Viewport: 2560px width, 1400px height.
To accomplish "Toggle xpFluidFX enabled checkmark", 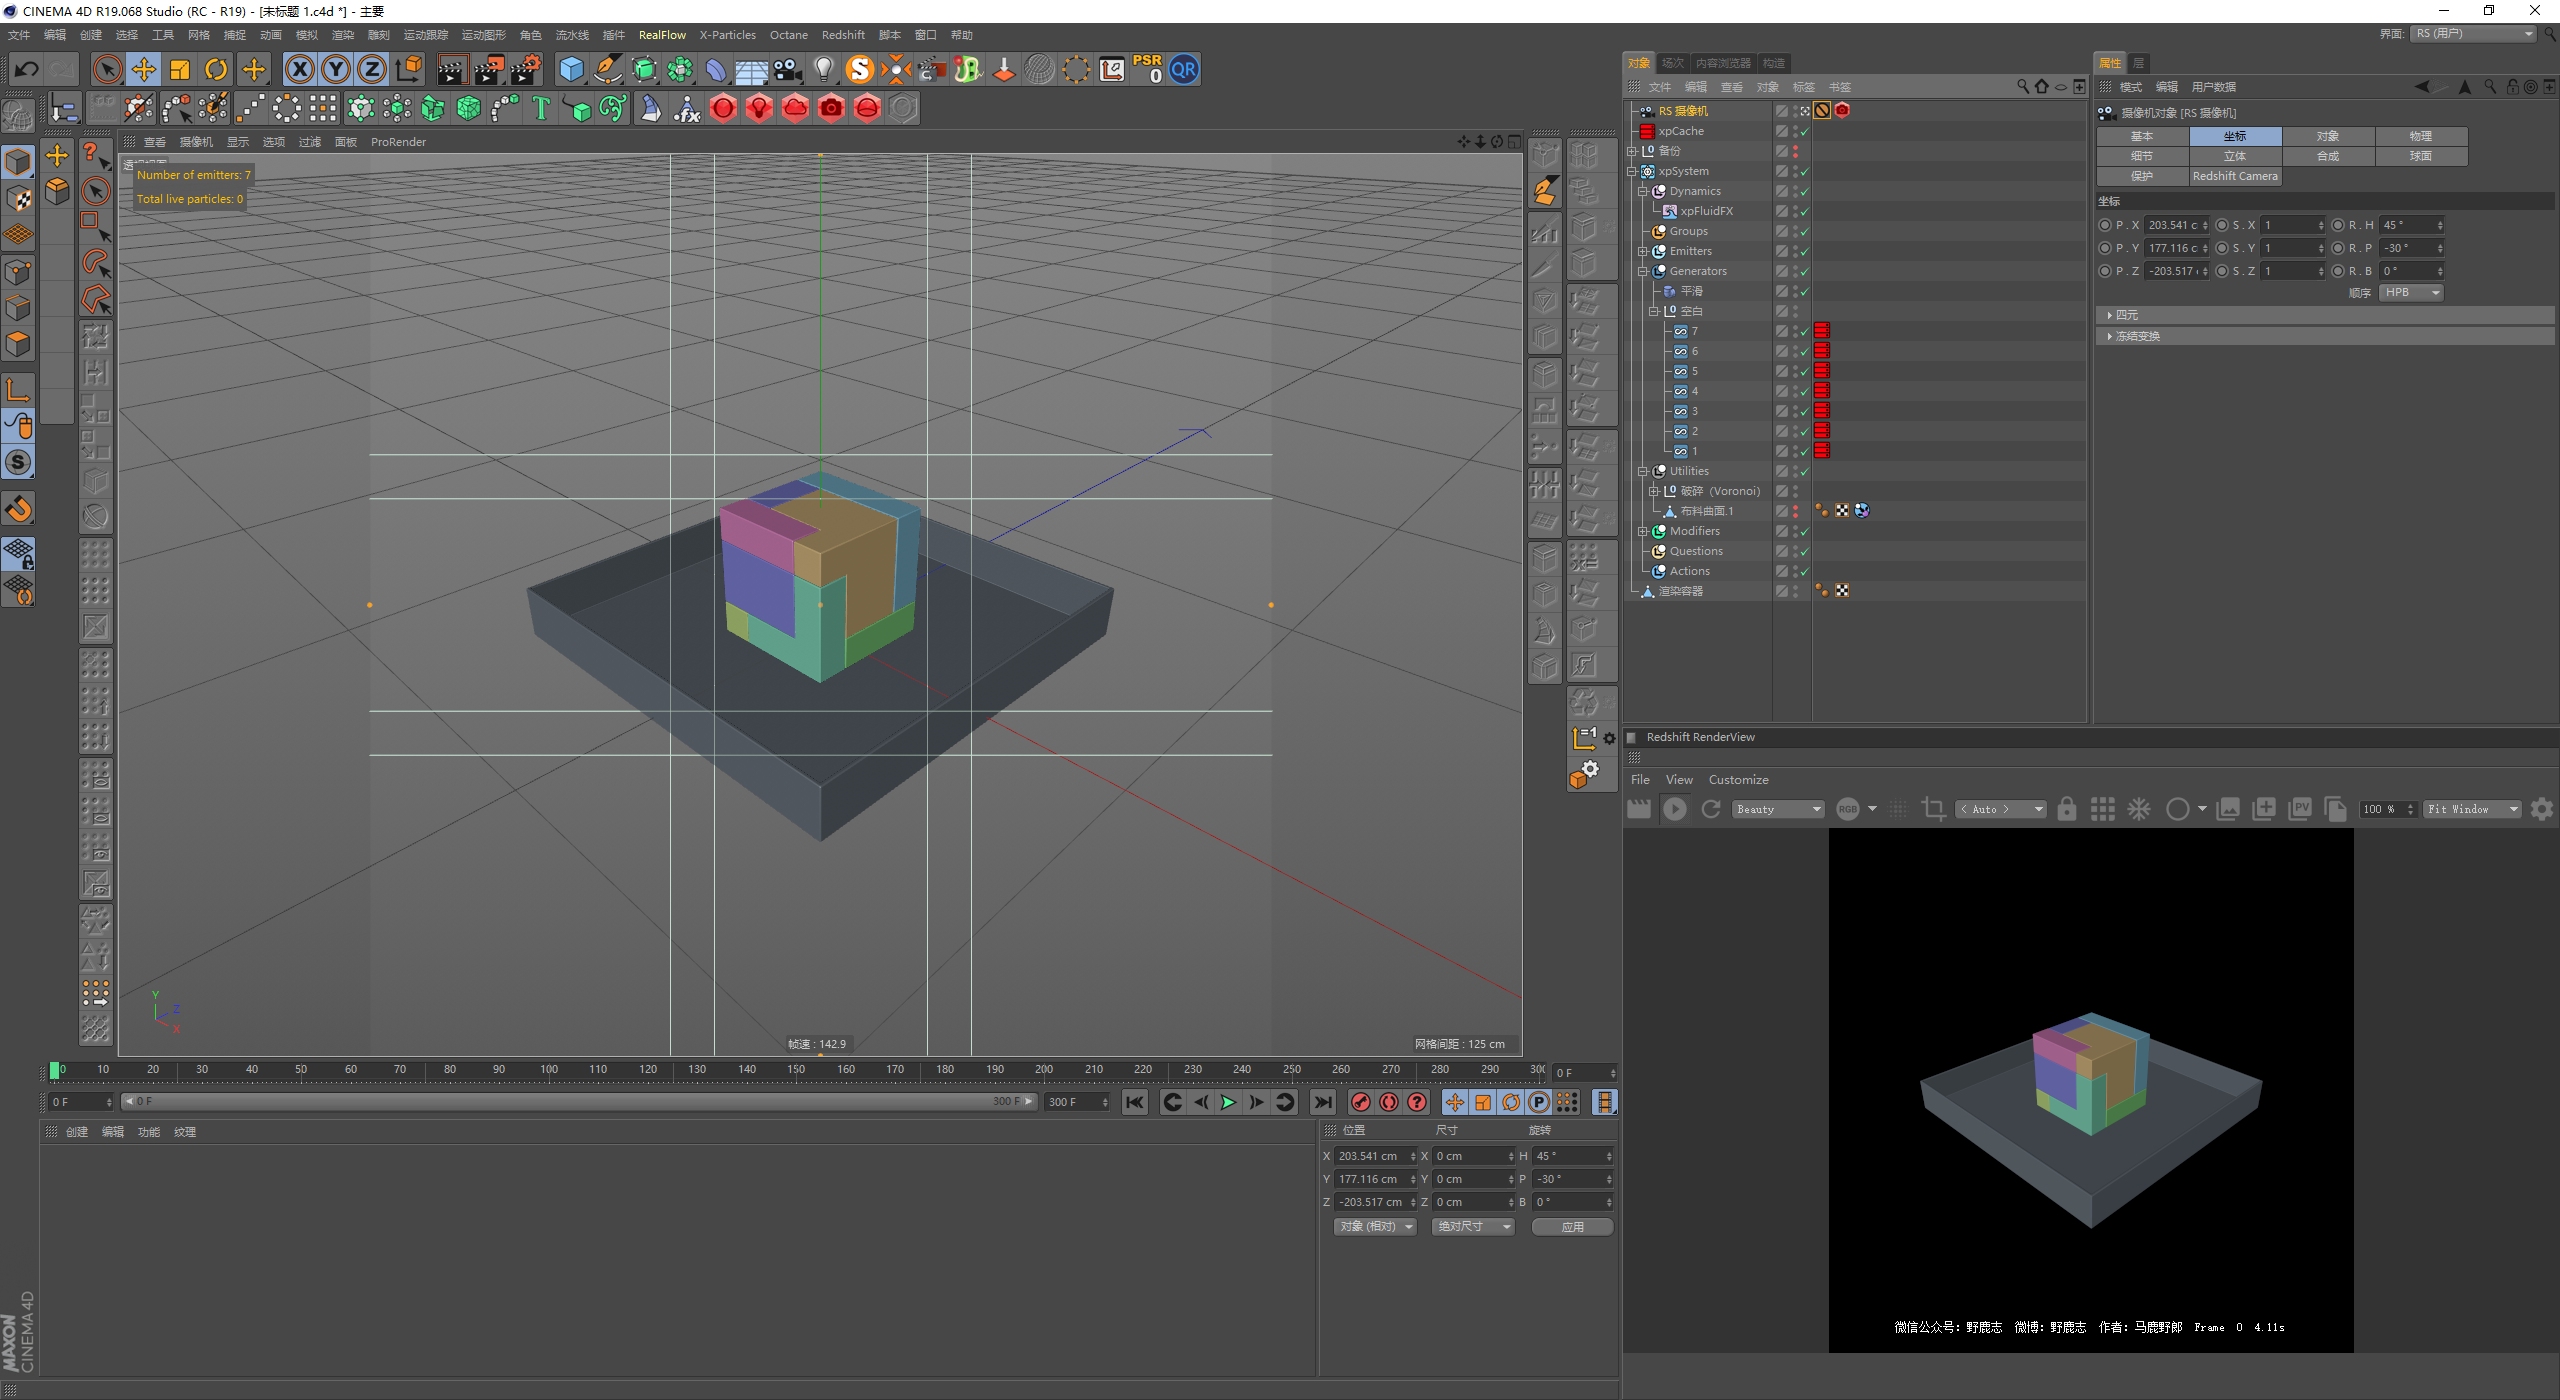I will click(x=1805, y=211).
